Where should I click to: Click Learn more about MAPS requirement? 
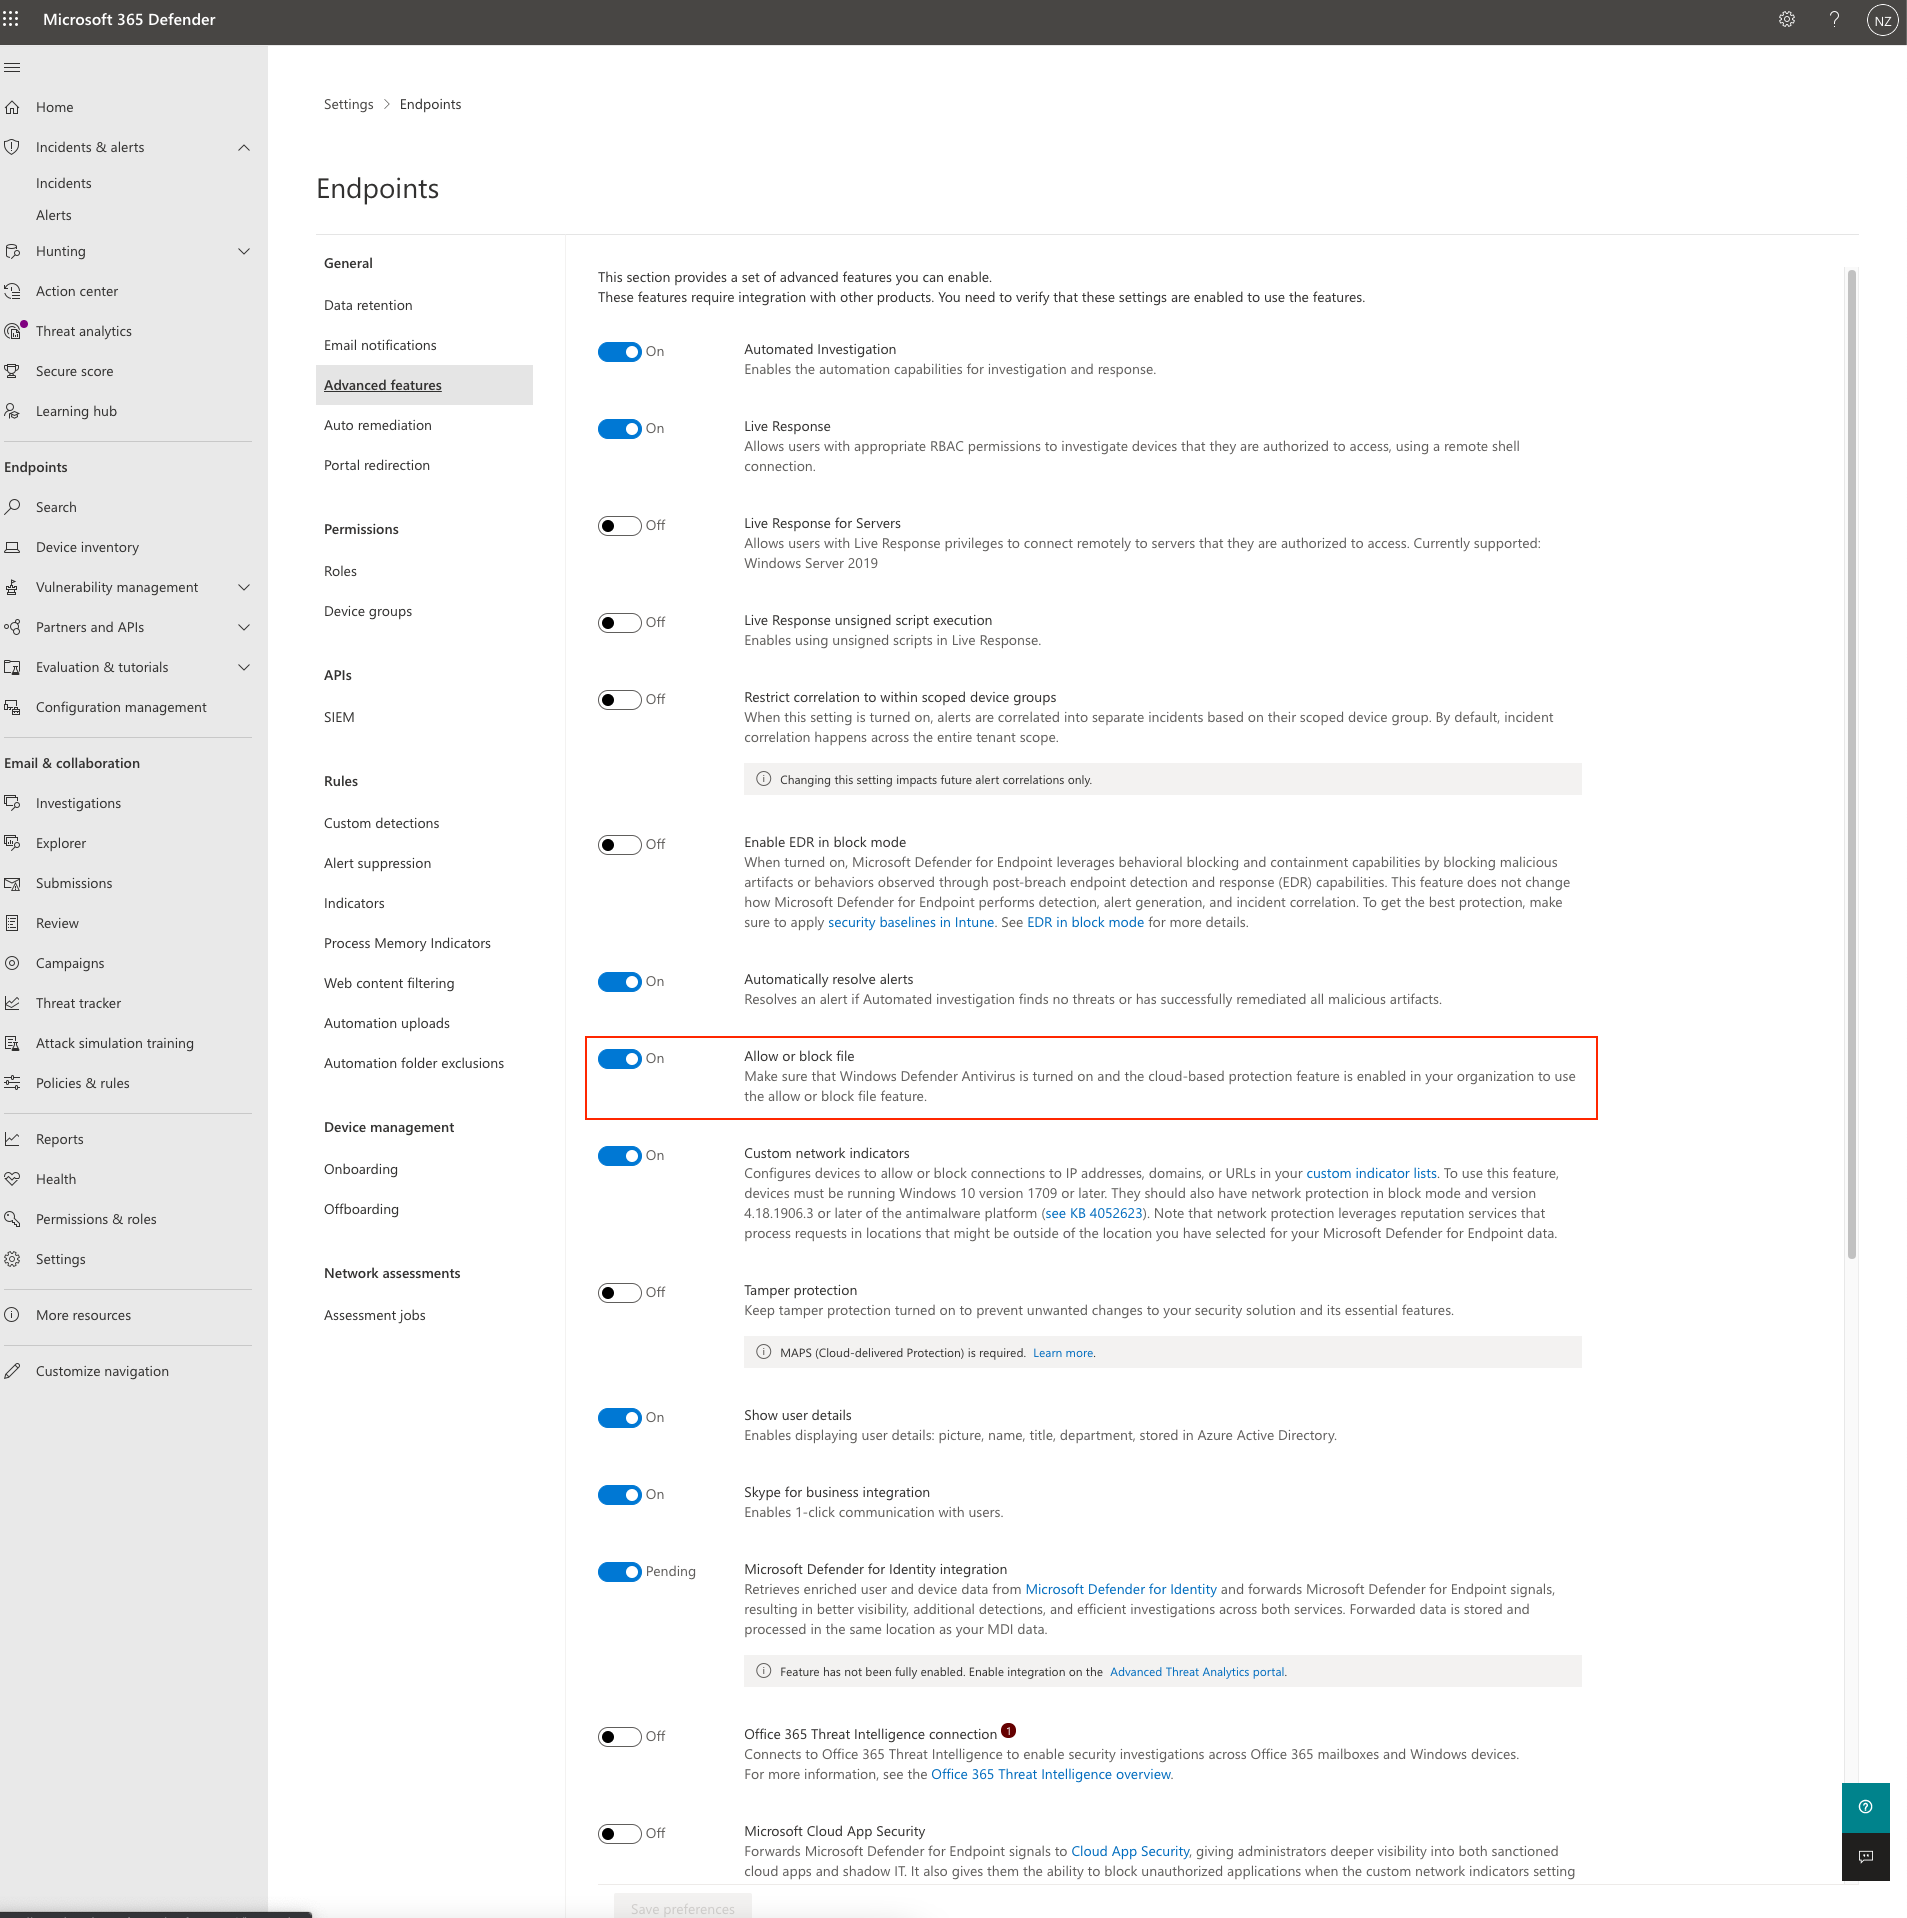[x=1063, y=1353]
